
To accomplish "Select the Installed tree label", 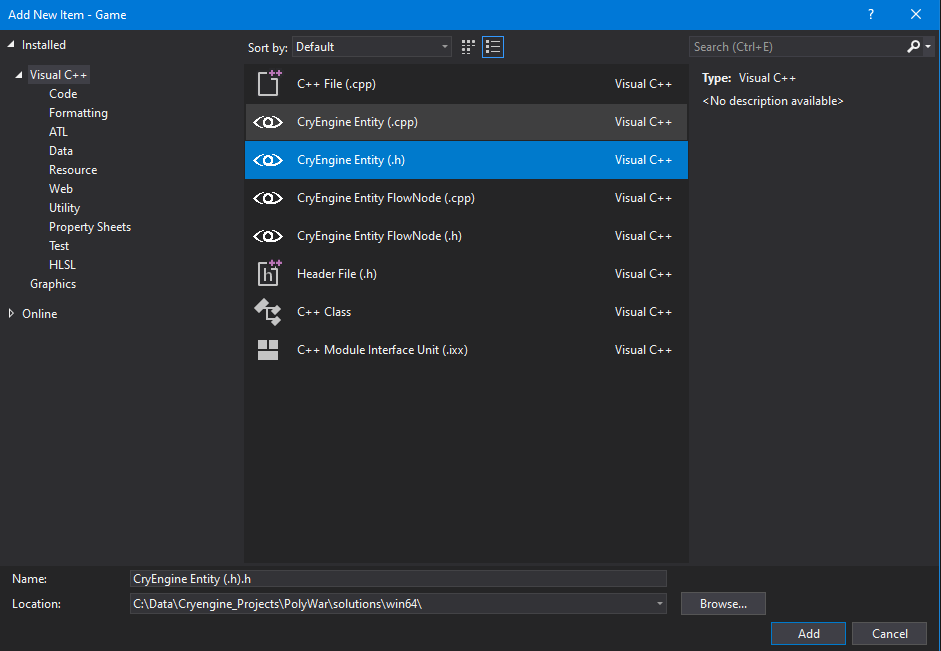I will [x=44, y=45].
